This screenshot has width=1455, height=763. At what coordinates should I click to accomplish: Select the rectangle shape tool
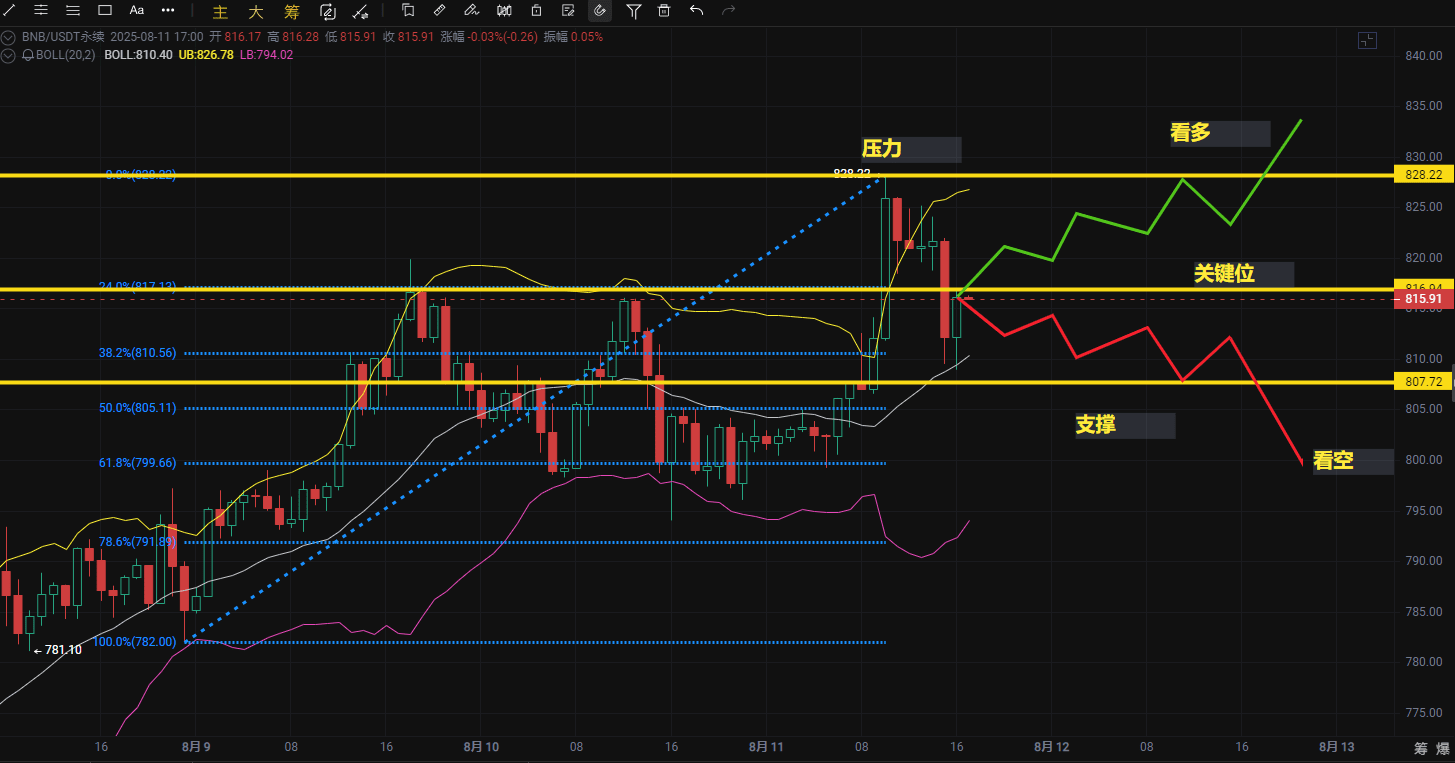click(x=105, y=11)
